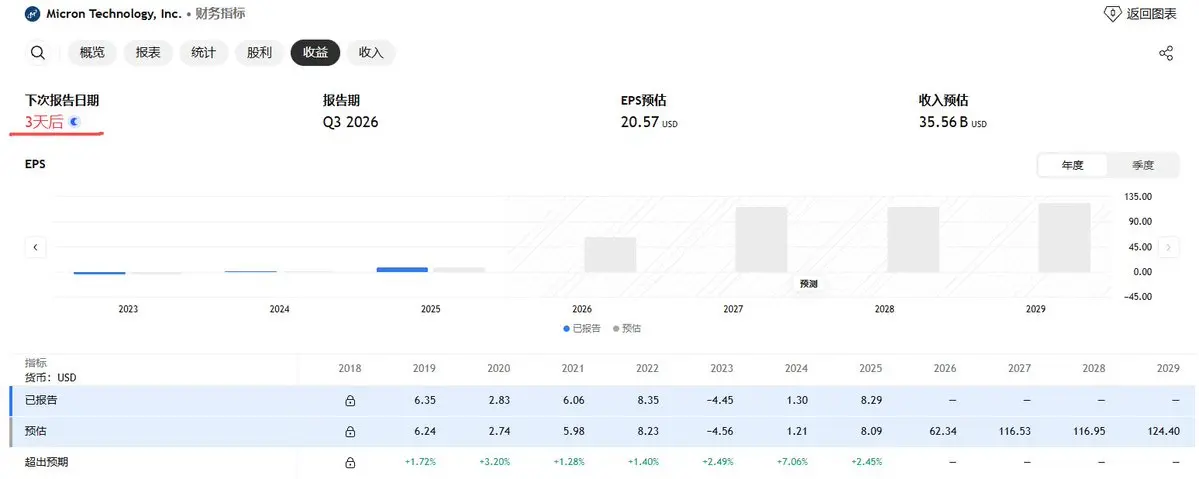The image size is (1199, 479).
Task: Click the 2025 reported blue bar
Action: pyautogui.click(x=402, y=269)
